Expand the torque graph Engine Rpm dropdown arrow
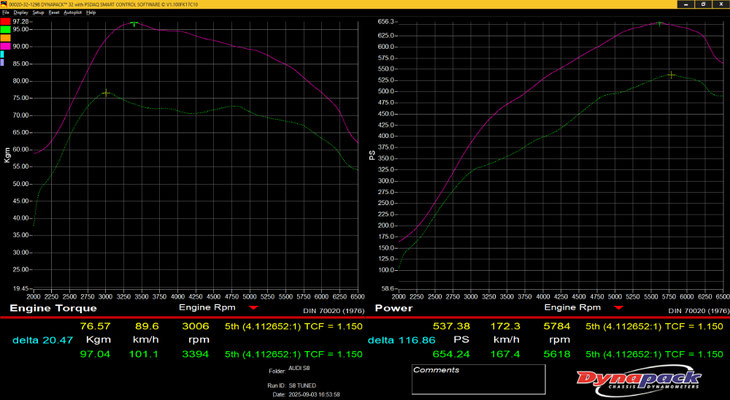Image resolution: width=730 pixels, height=400 pixels. tap(252, 309)
